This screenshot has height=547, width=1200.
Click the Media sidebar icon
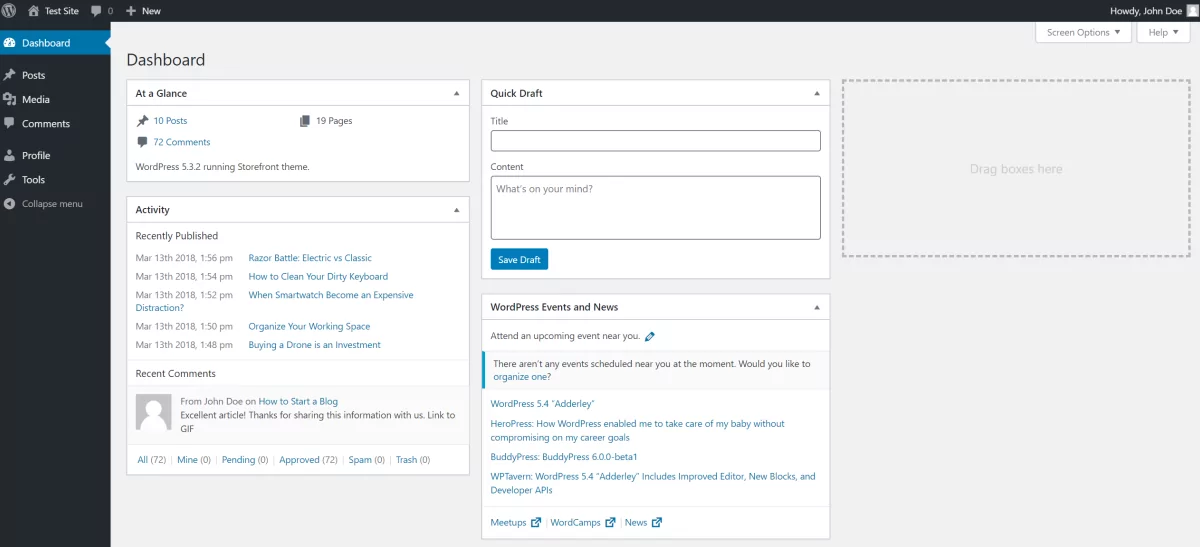10,99
